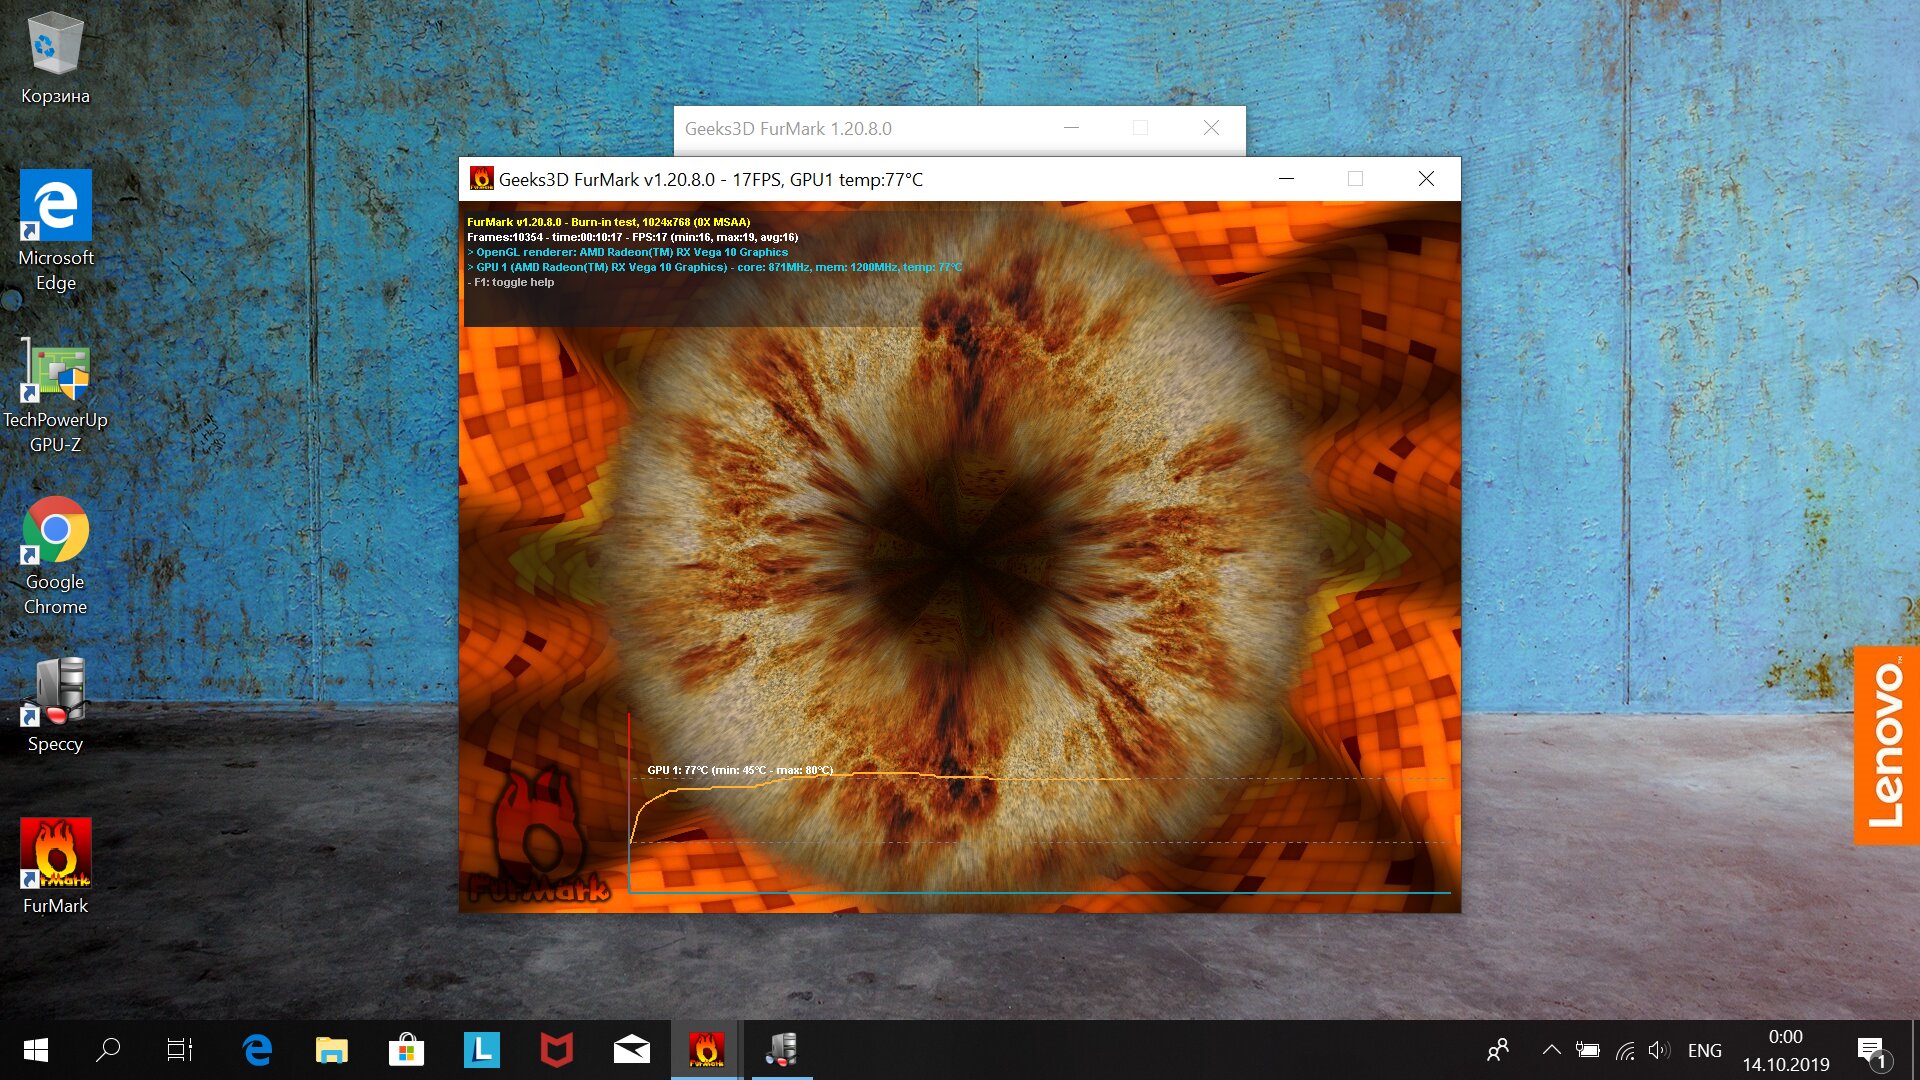Open the ENG language input selector
Viewport: 1920px width, 1080px height.
click(1705, 1050)
